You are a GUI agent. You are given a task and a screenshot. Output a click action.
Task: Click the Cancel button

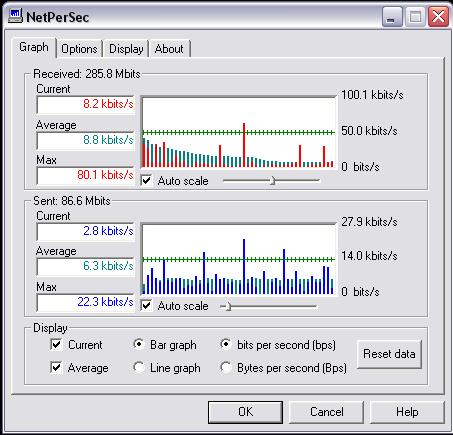coord(326,412)
